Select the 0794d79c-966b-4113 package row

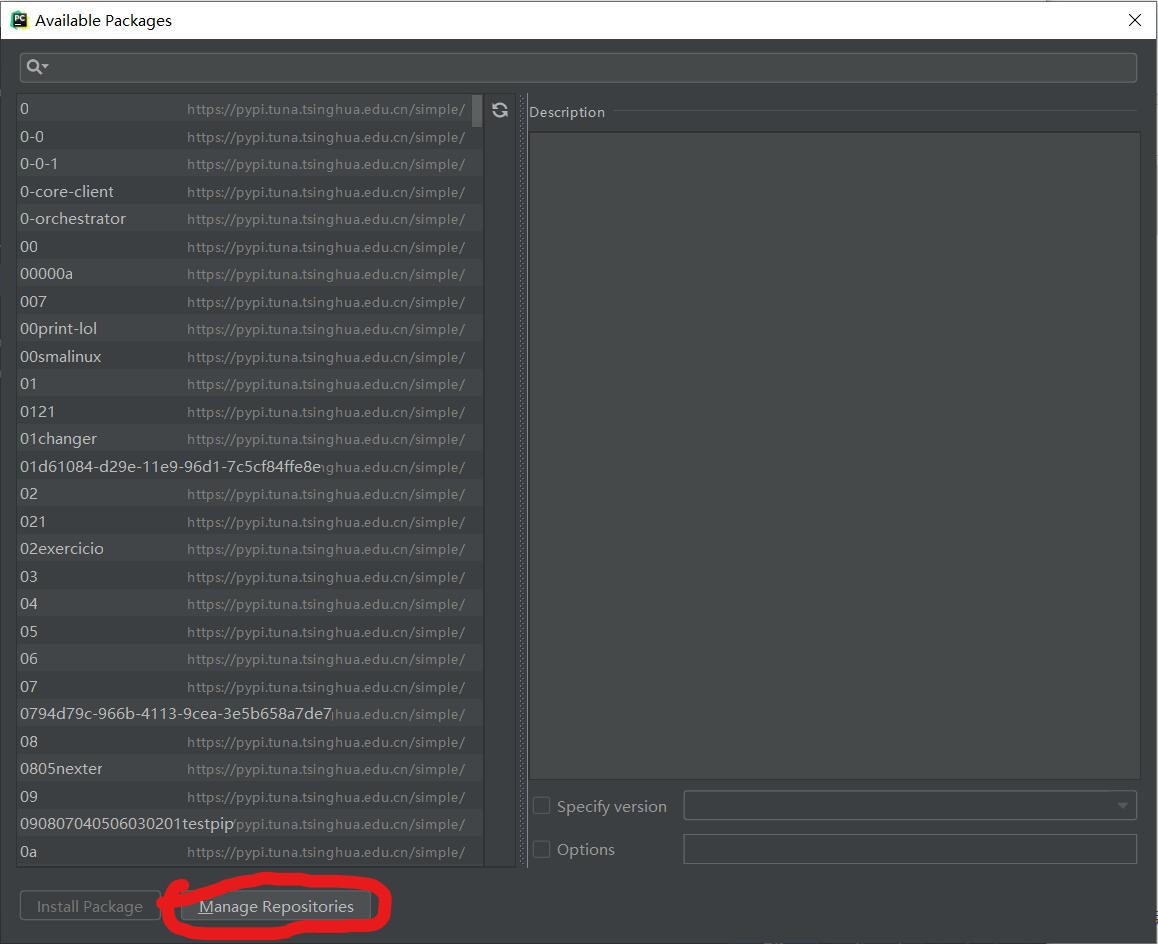250,714
